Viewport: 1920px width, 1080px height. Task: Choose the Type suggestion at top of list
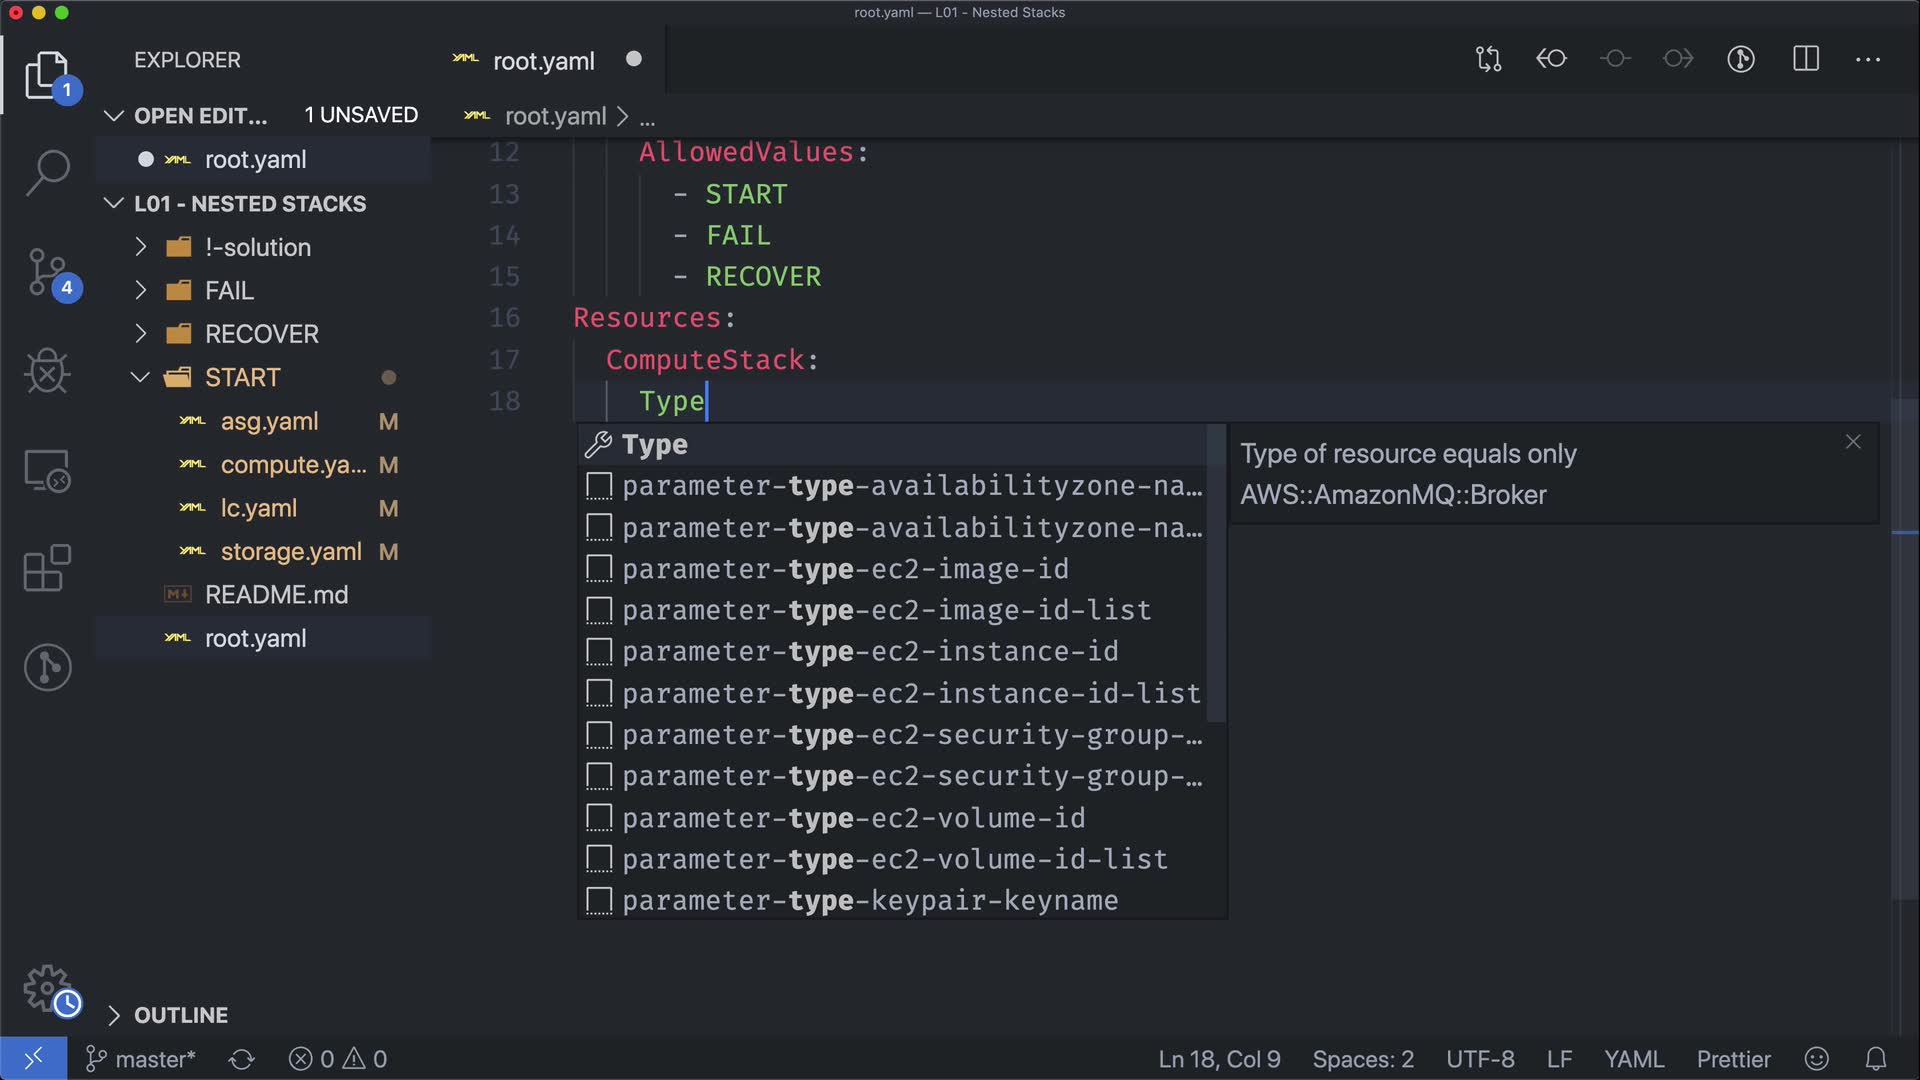click(655, 444)
